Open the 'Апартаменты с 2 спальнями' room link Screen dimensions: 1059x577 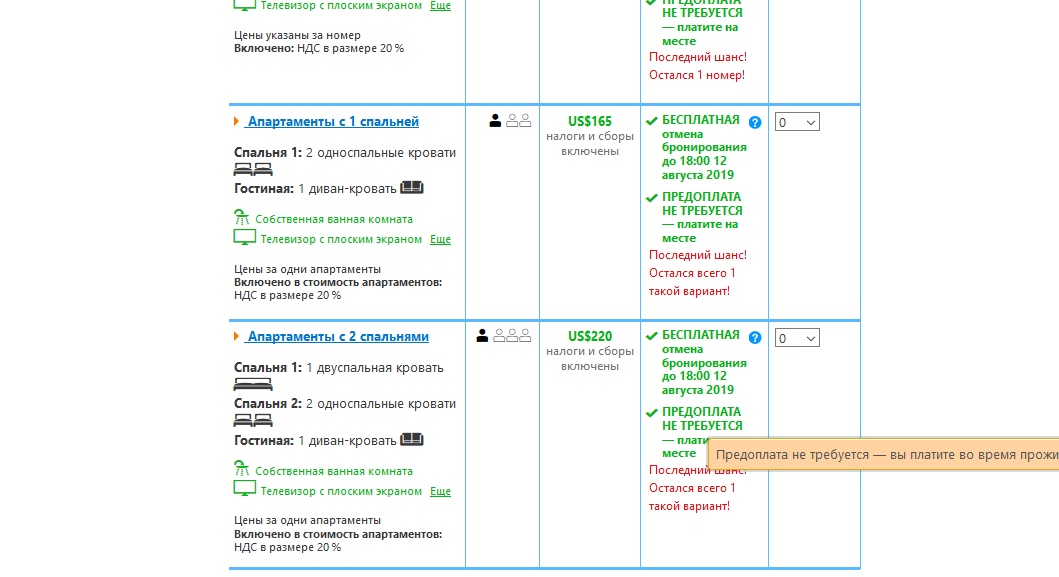point(338,337)
